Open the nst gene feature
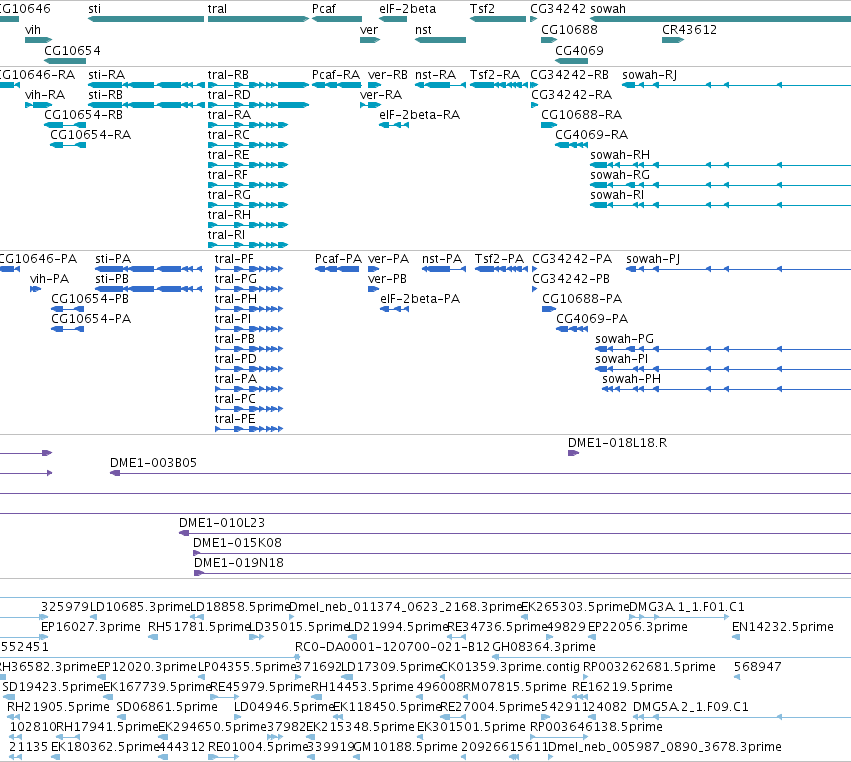The height and width of the screenshot is (762, 851). [x=440, y=40]
